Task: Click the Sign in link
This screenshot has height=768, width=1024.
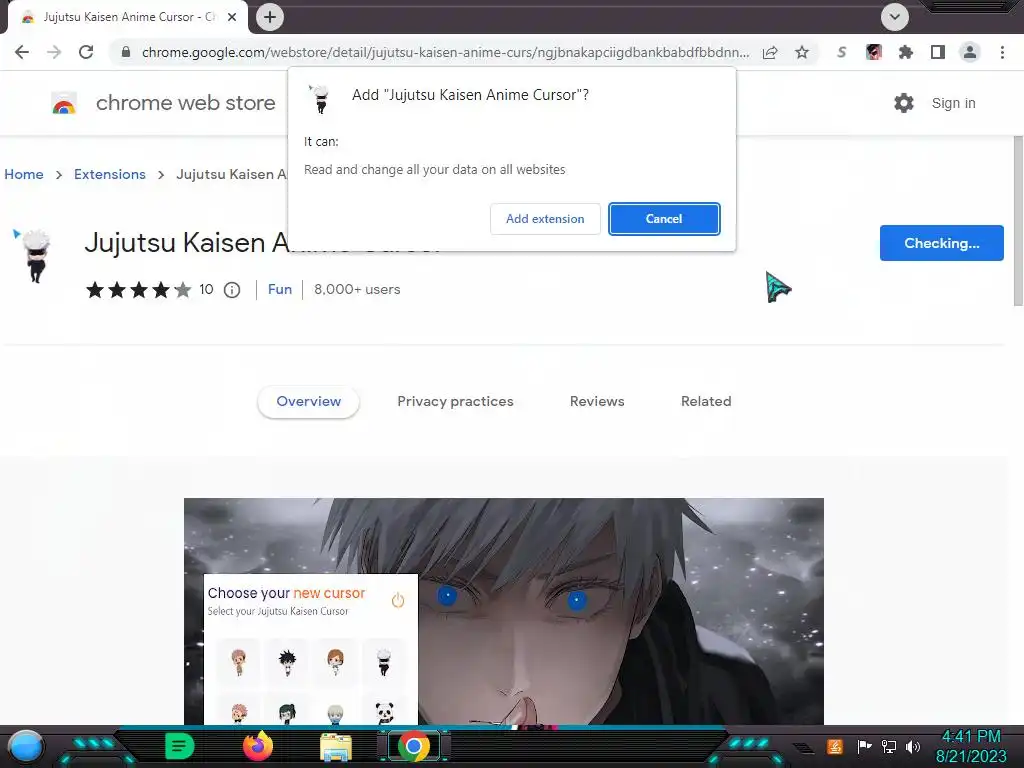Action: click(953, 103)
